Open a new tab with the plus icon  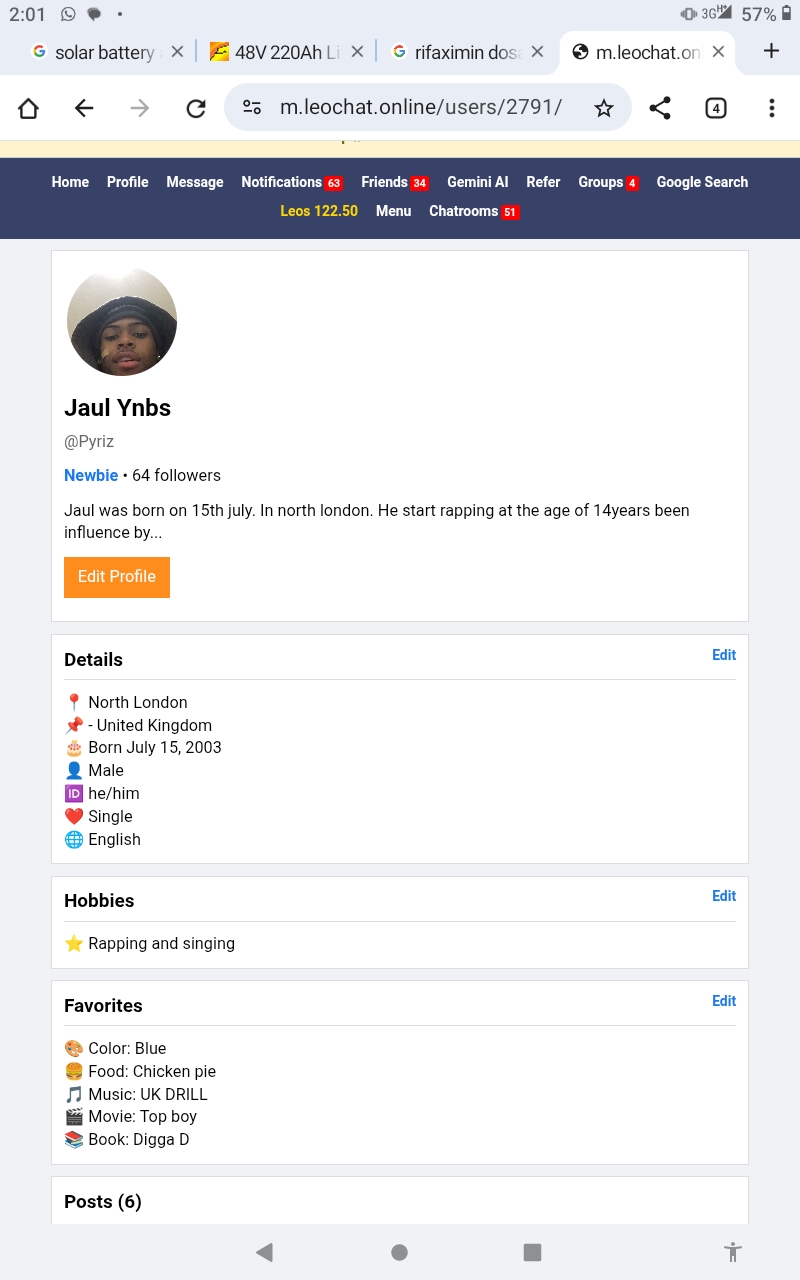tap(770, 51)
